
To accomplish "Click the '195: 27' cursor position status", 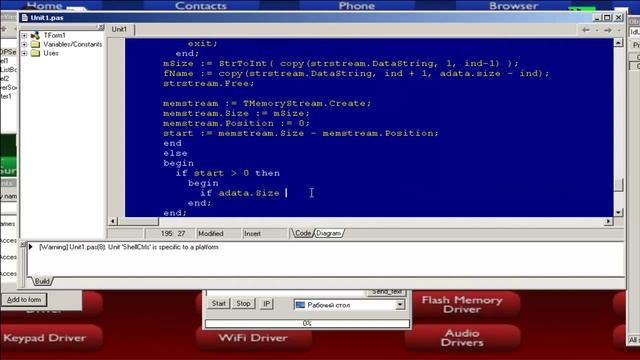I will 173,233.
